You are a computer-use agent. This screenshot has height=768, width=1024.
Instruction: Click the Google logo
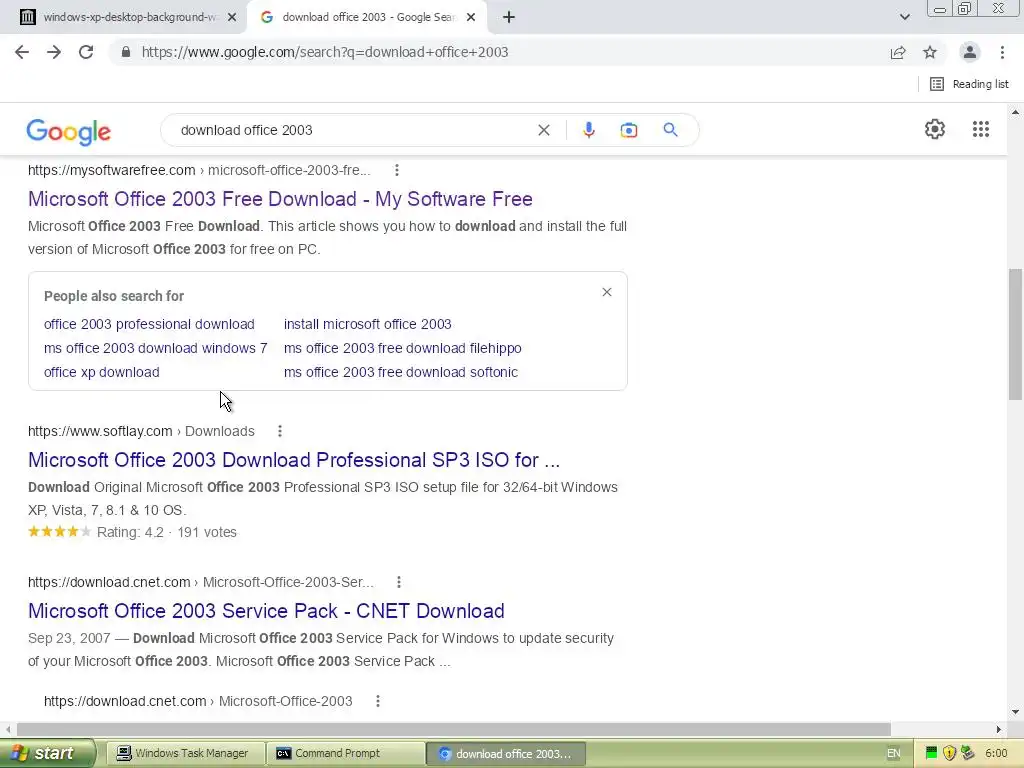(69, 131)
